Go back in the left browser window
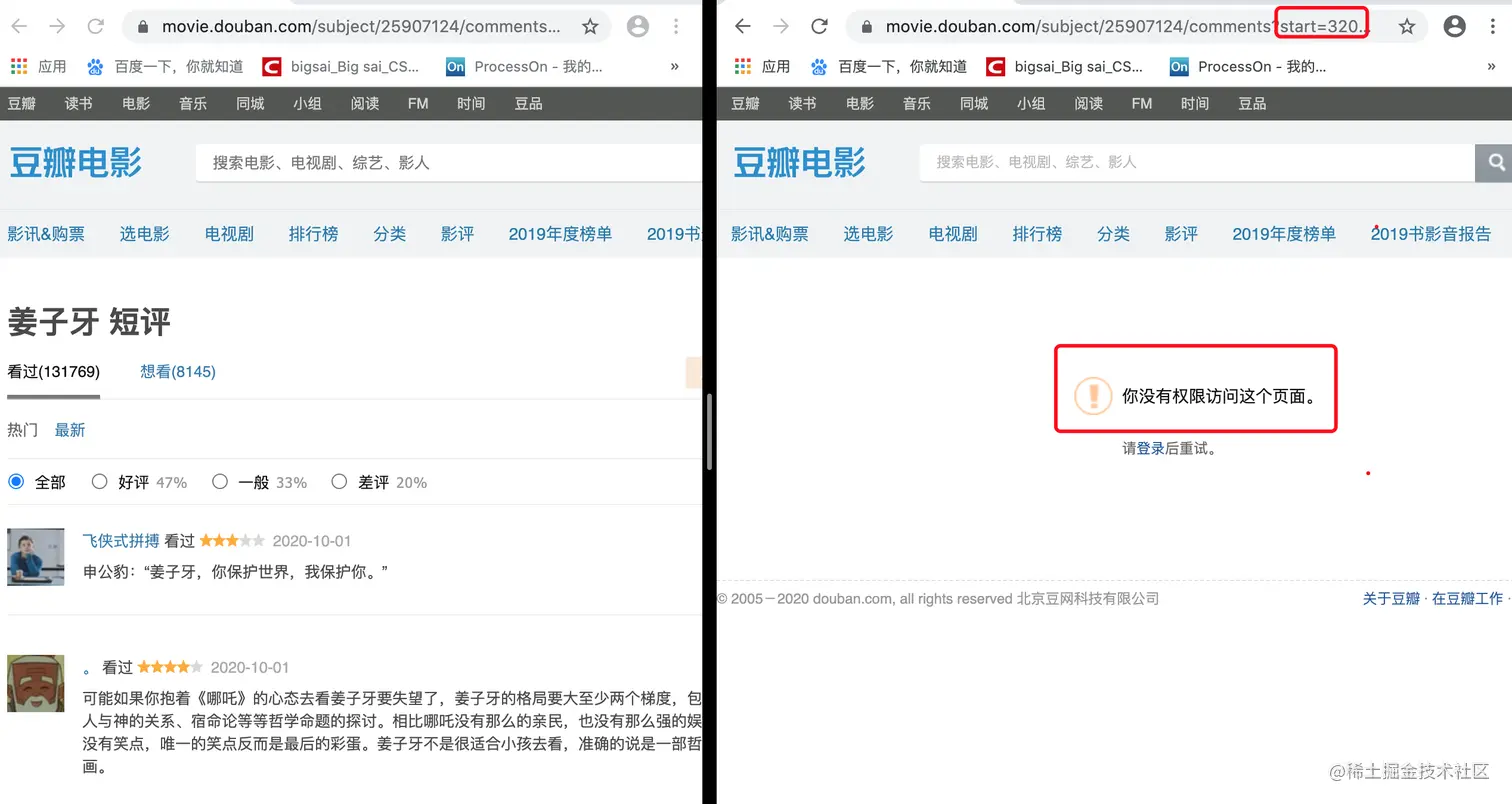Viewport: 1512px width, 804px height. click(19, 27)
